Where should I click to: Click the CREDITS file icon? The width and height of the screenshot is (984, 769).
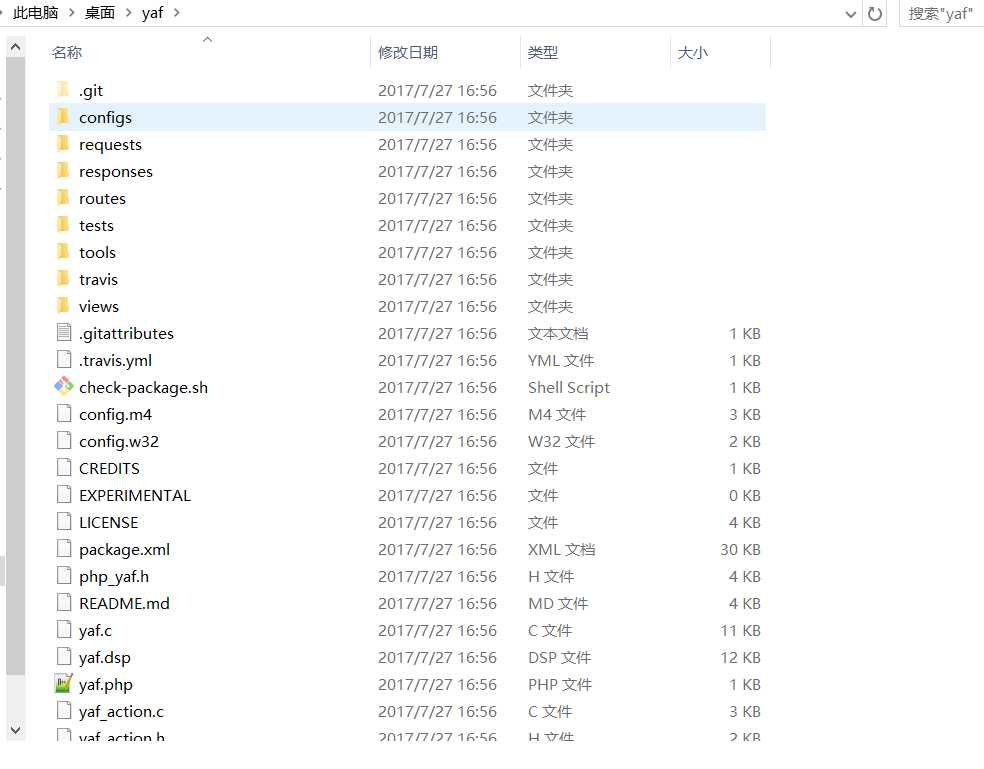click(64, 468)
